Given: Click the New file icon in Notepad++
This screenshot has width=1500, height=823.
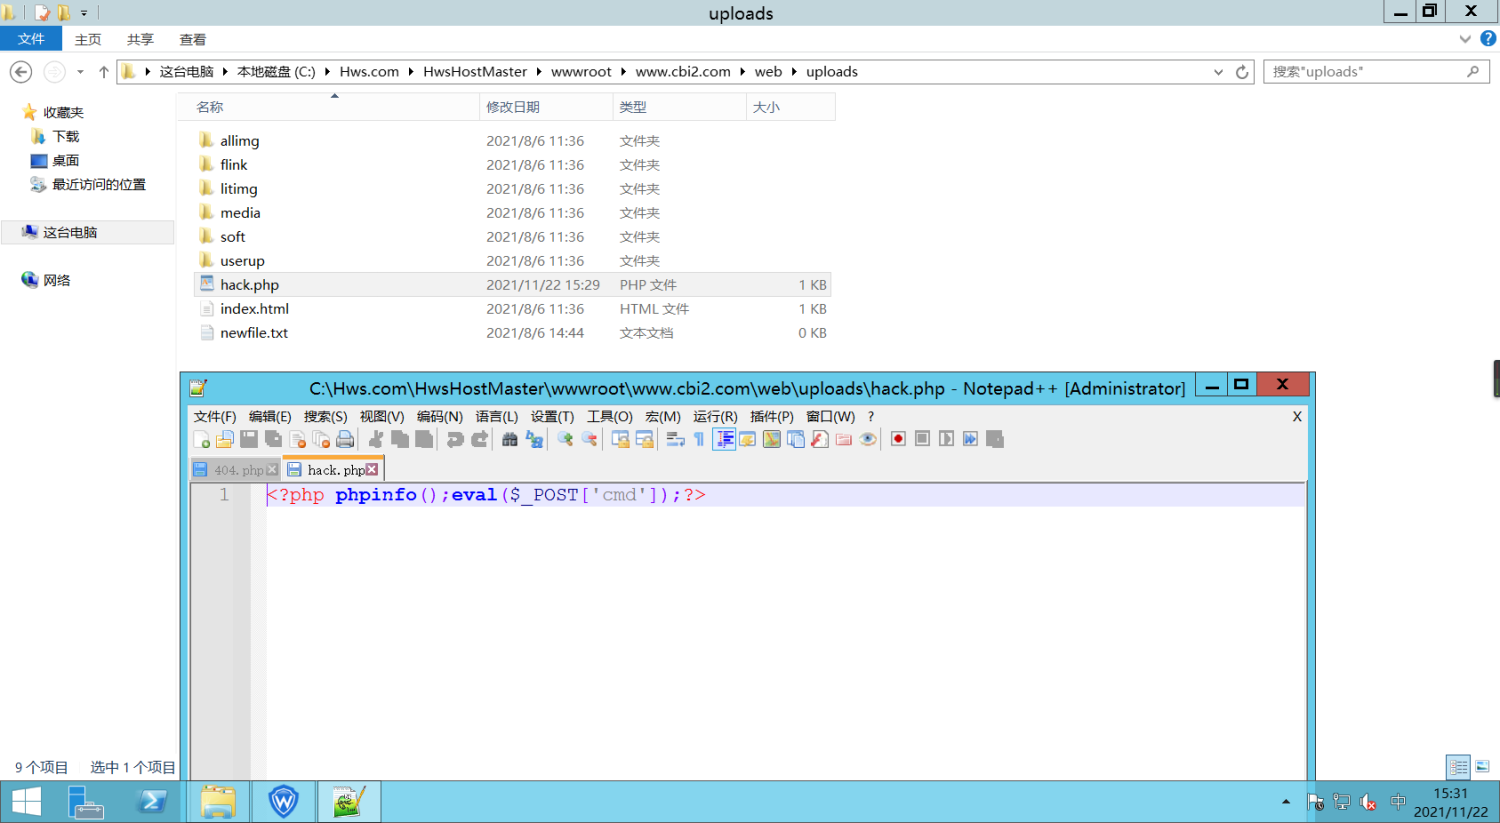Looking at the screenshot, I should tap(201, 439).
